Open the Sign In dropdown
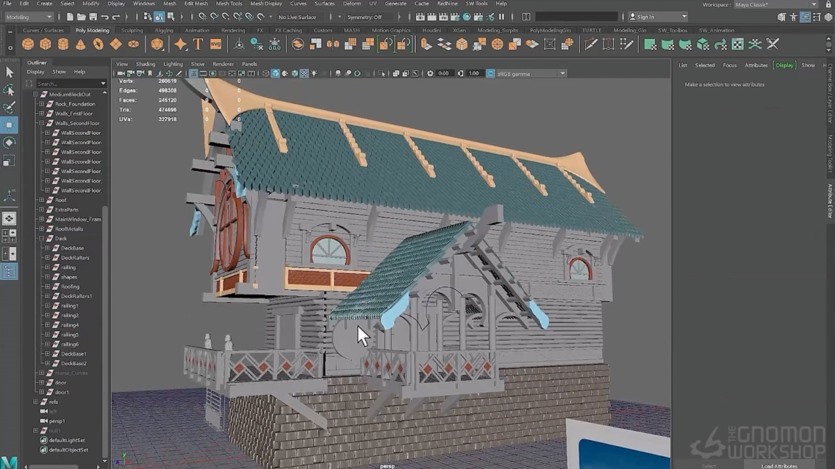The image size is (835, 469). 658,17
